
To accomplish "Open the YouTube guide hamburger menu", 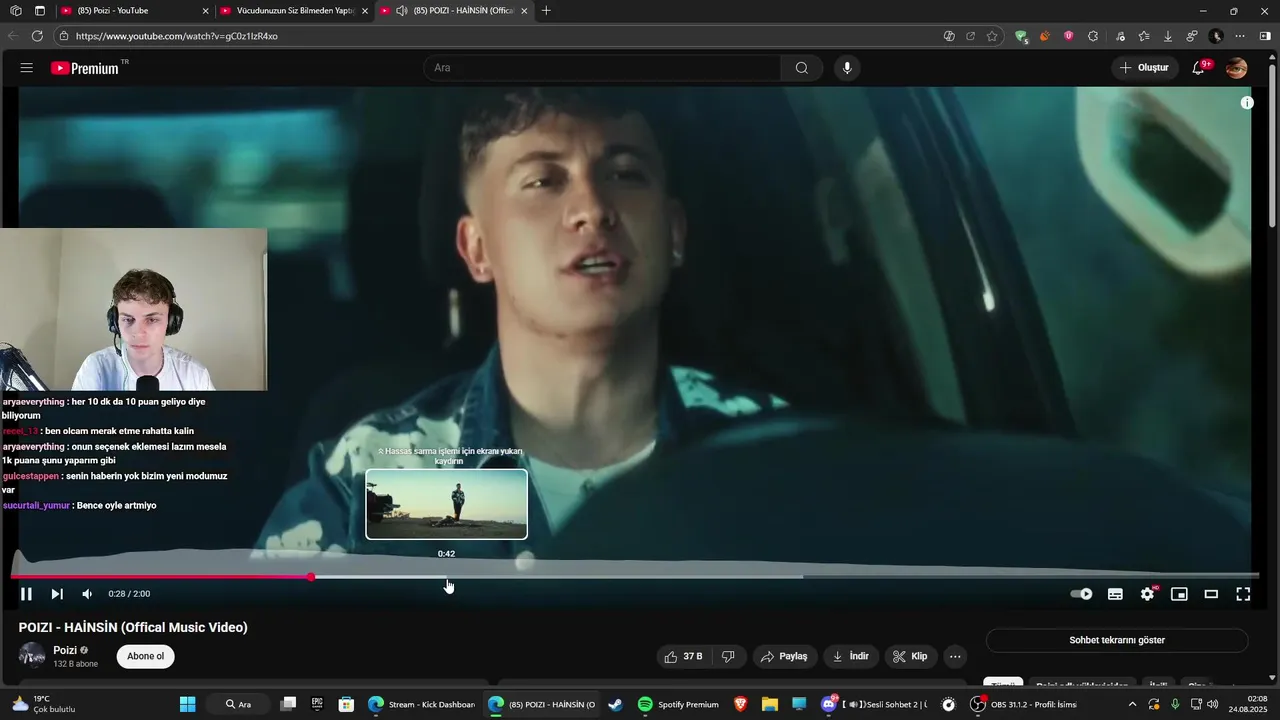I will point(27,68).
